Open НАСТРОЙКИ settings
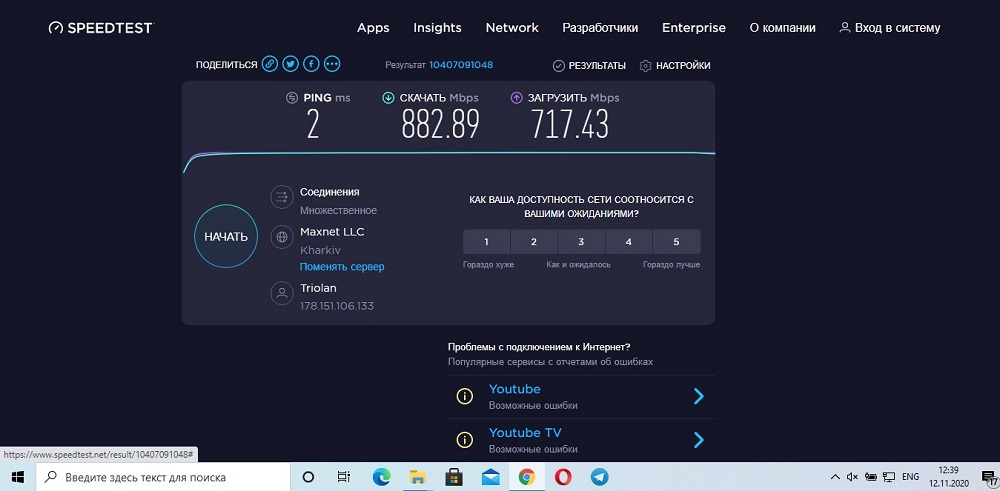Image resolution: width=1000 pixels, height=491 pixels. coord(675,66)
